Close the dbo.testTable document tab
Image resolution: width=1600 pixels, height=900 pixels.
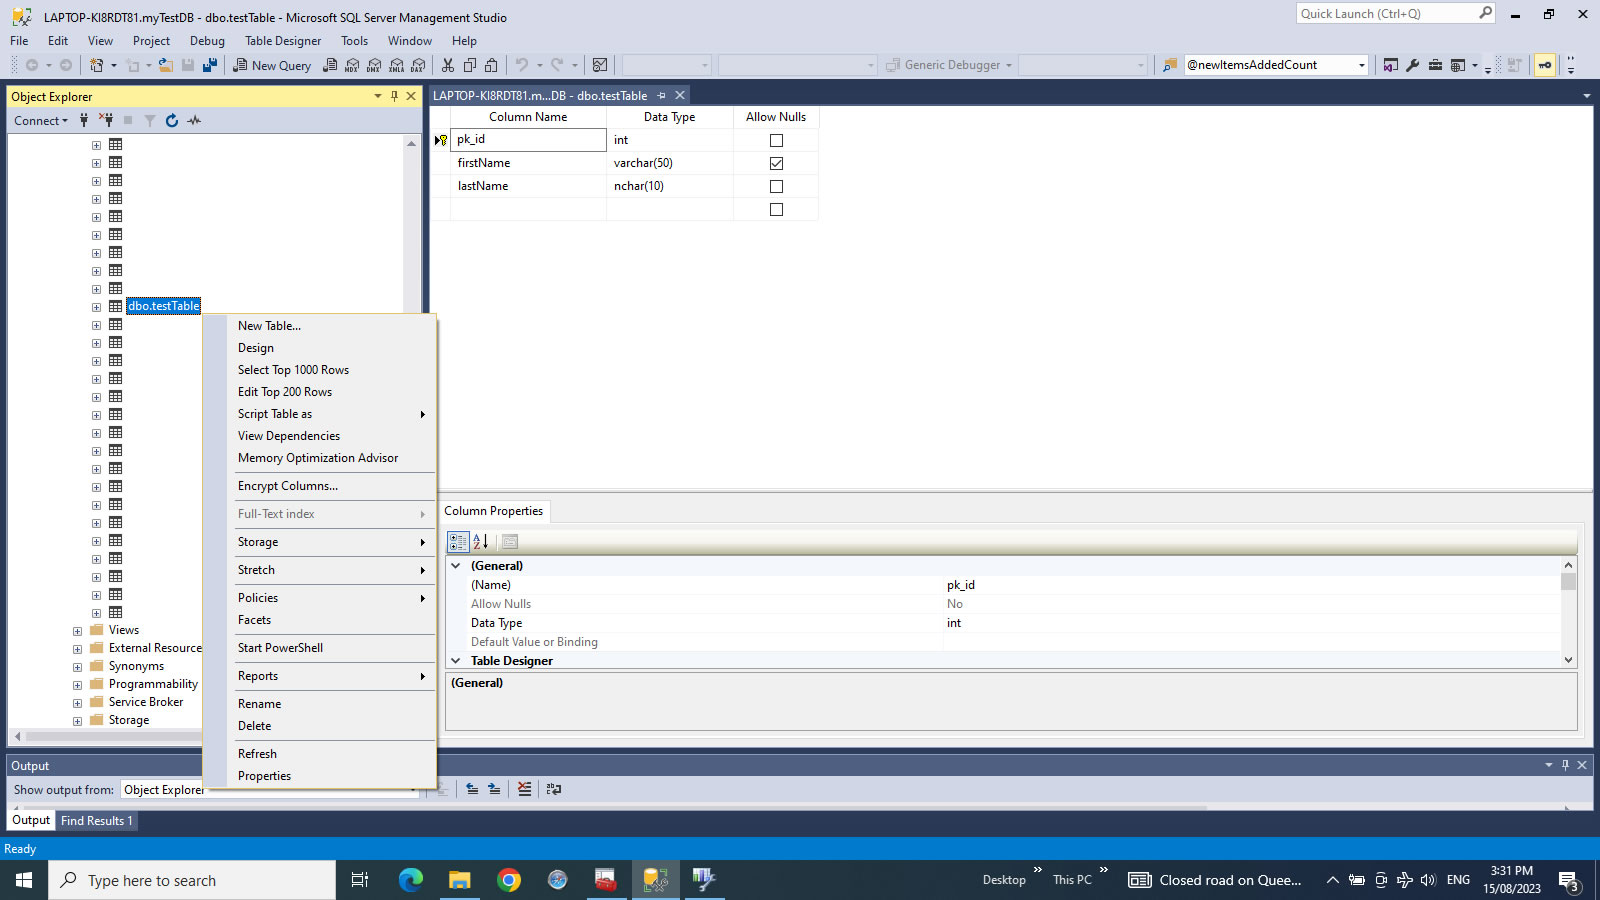point(680,95)
